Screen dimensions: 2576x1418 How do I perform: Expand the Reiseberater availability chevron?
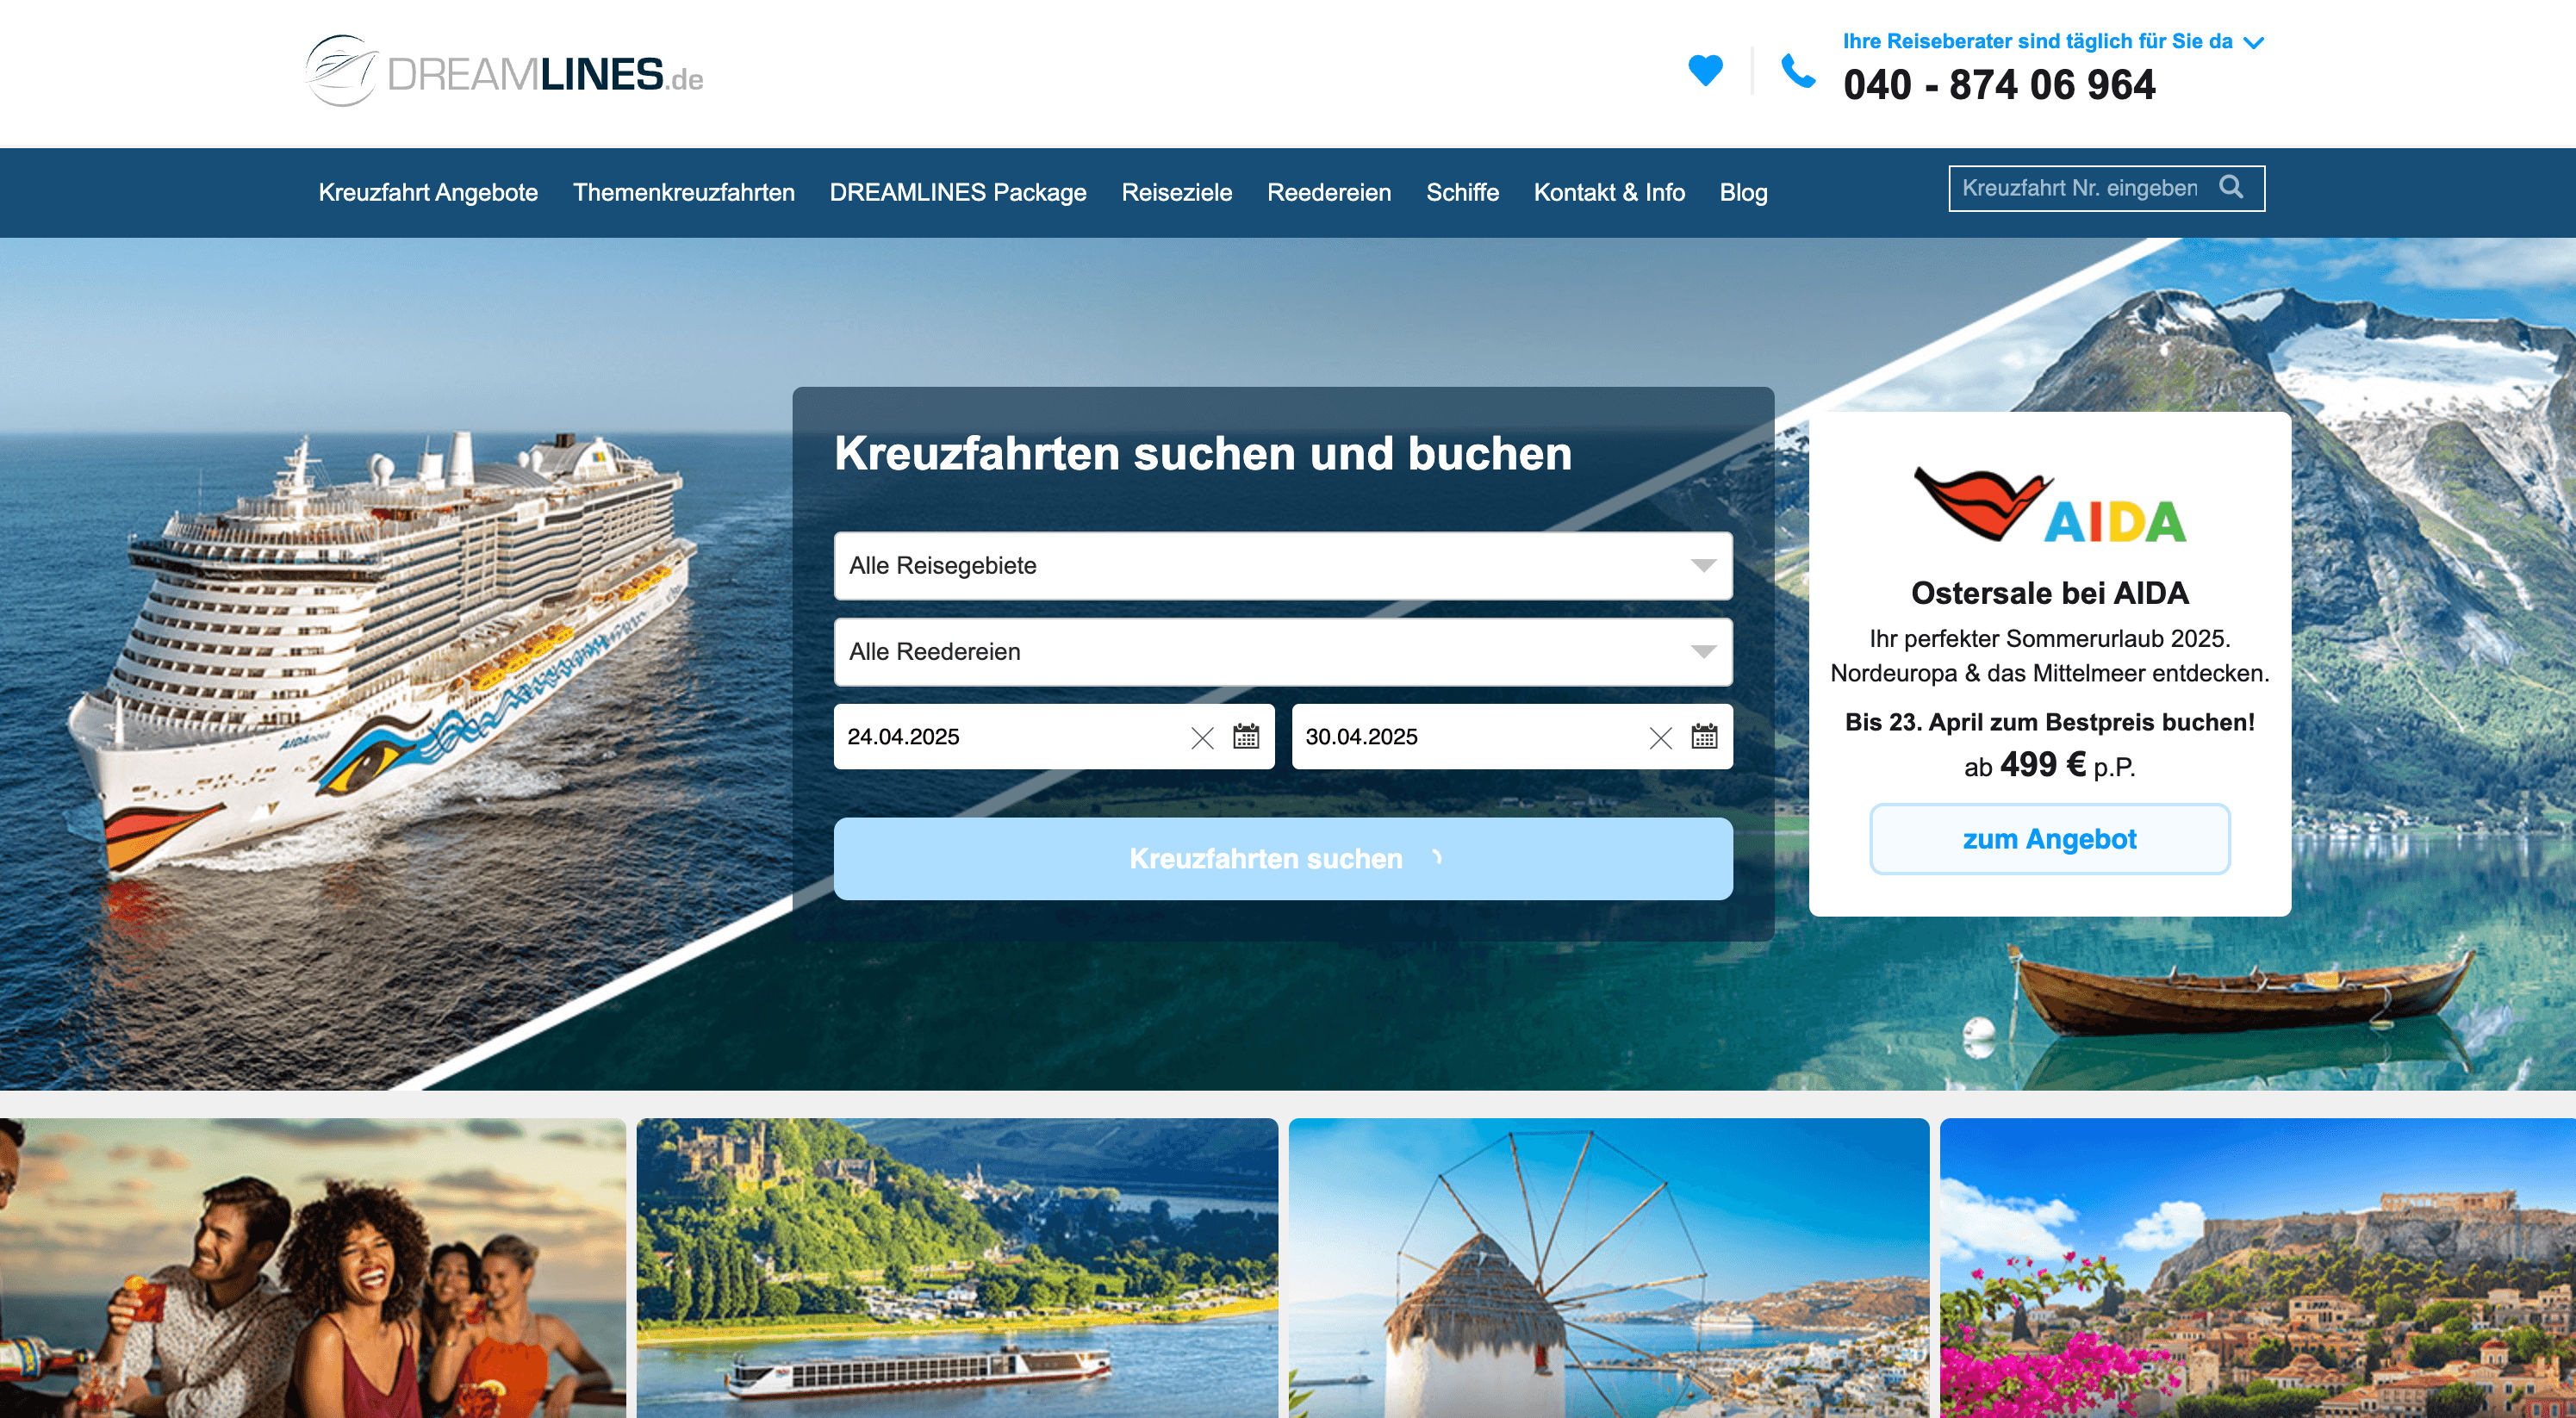[x=2254, y=42]
